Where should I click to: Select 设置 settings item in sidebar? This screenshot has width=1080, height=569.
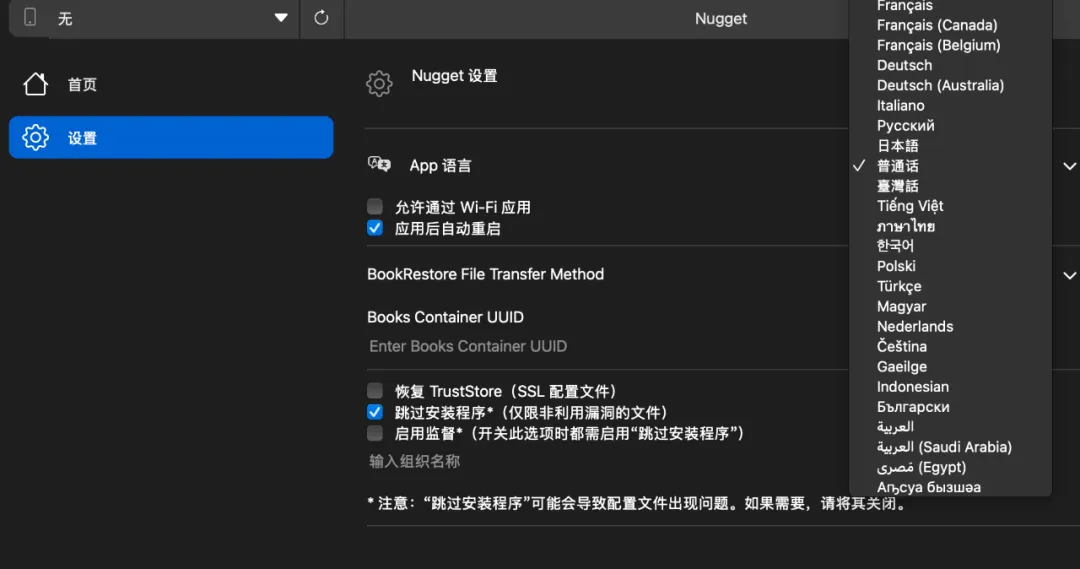click(x=171, y=137)
